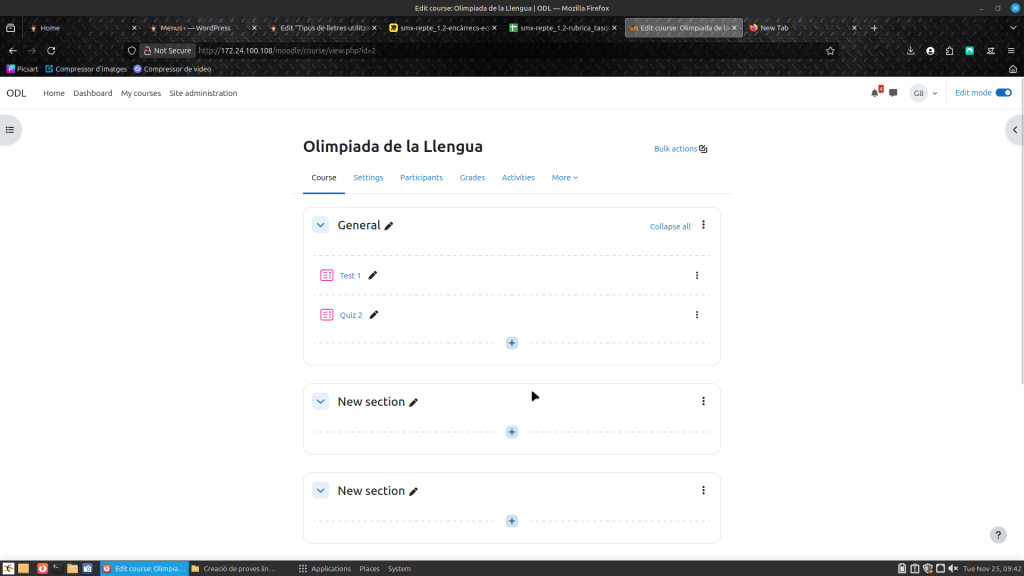Turn off the Edit mode switch
This screenshot has width=1024, height=576.
1003,93
